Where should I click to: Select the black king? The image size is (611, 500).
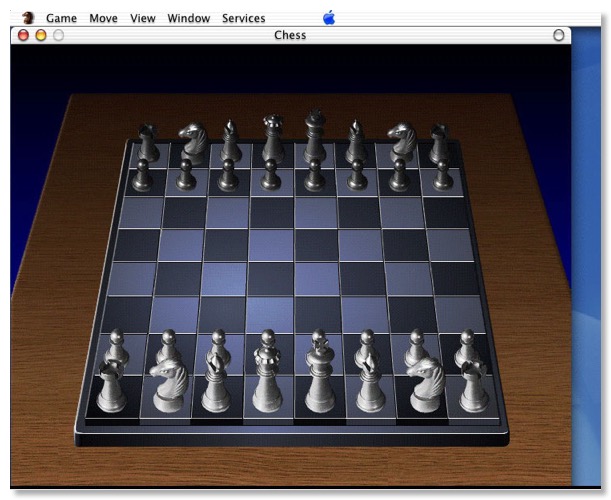click(x=315, y=135)
